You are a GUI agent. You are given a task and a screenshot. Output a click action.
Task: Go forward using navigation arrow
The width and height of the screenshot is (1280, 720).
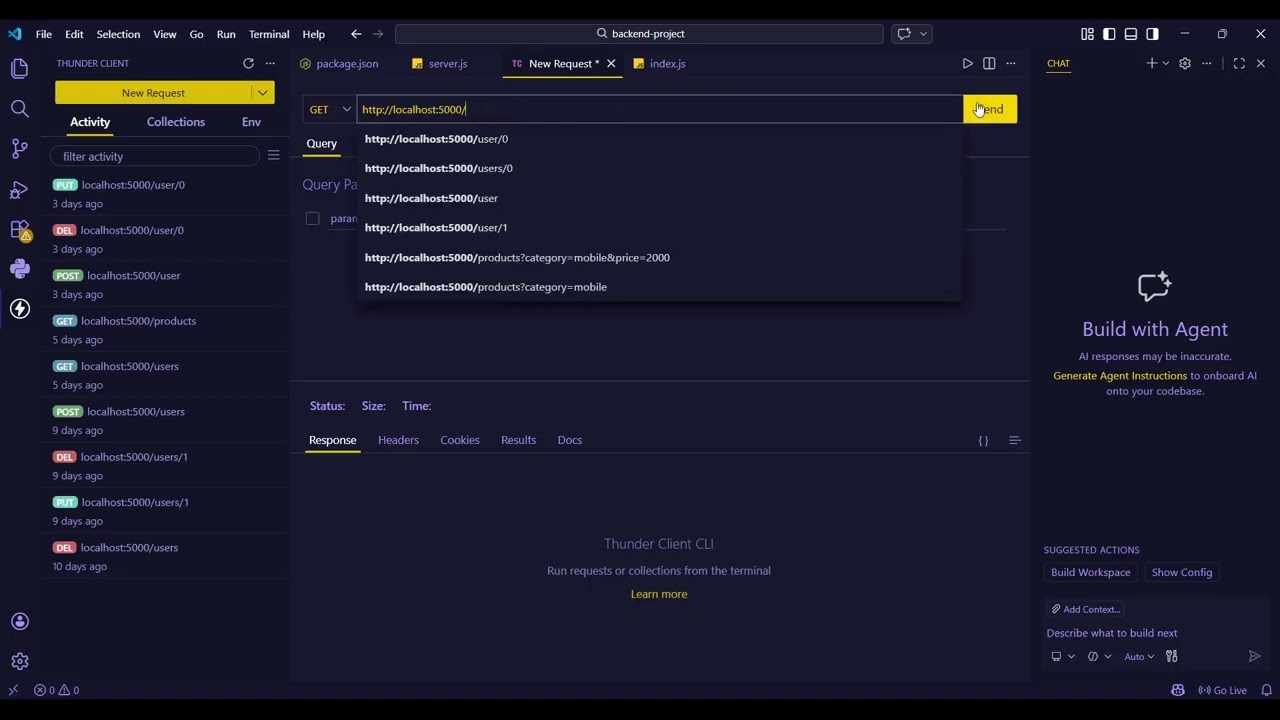pos(380,33)
